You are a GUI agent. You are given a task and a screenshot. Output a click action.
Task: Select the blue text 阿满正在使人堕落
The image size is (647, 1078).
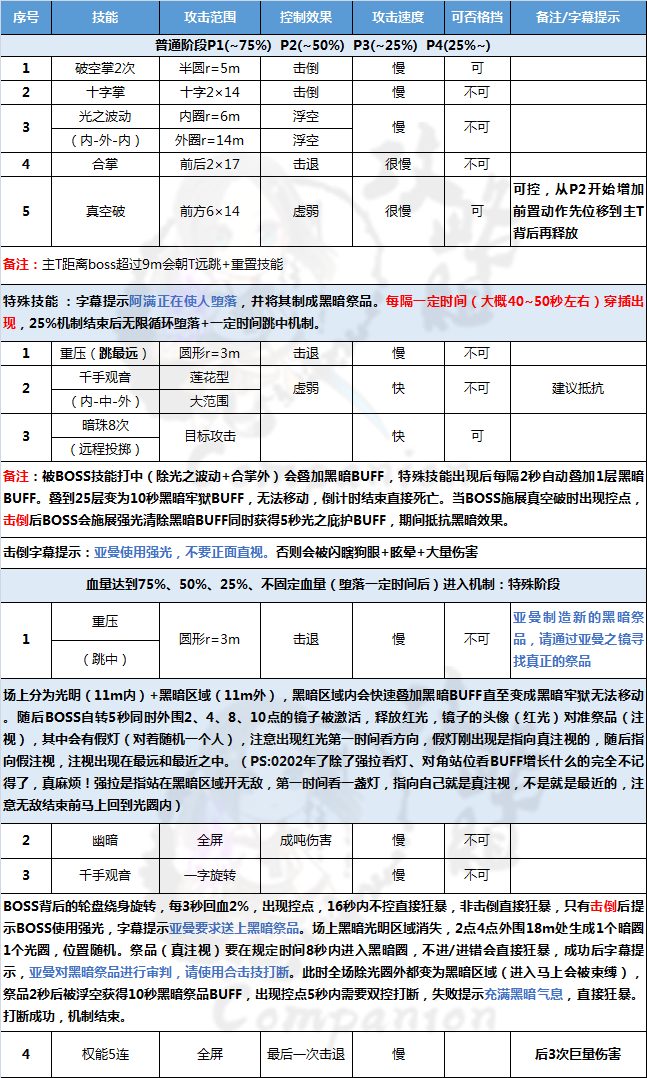click(184, 301)
